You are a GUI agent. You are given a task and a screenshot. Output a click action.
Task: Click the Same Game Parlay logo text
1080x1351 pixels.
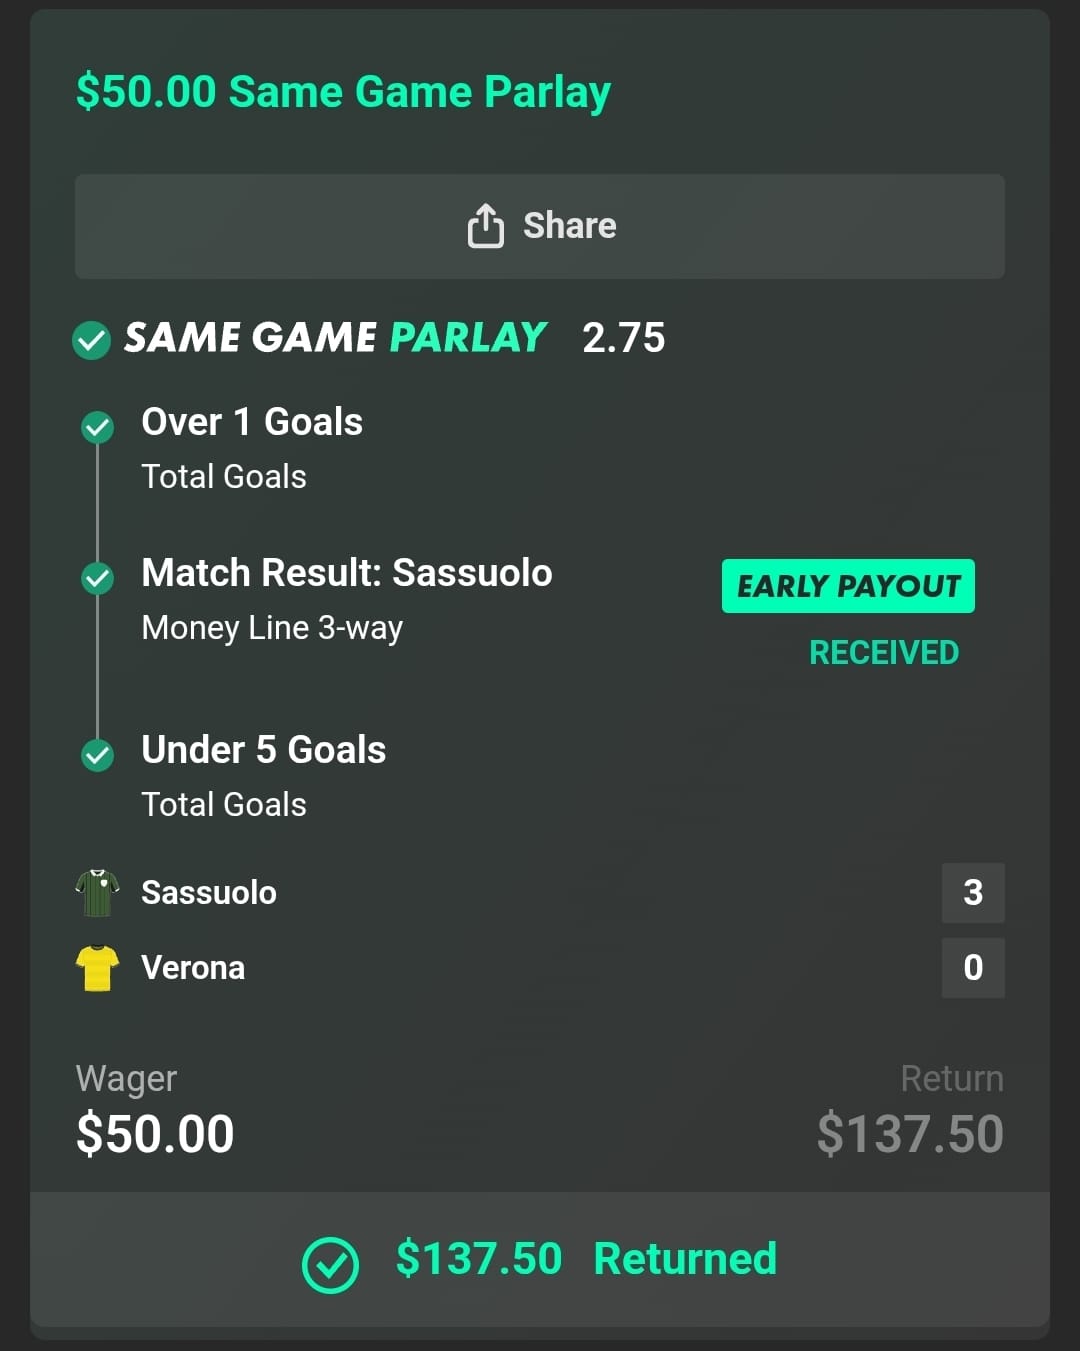(335, 338)
